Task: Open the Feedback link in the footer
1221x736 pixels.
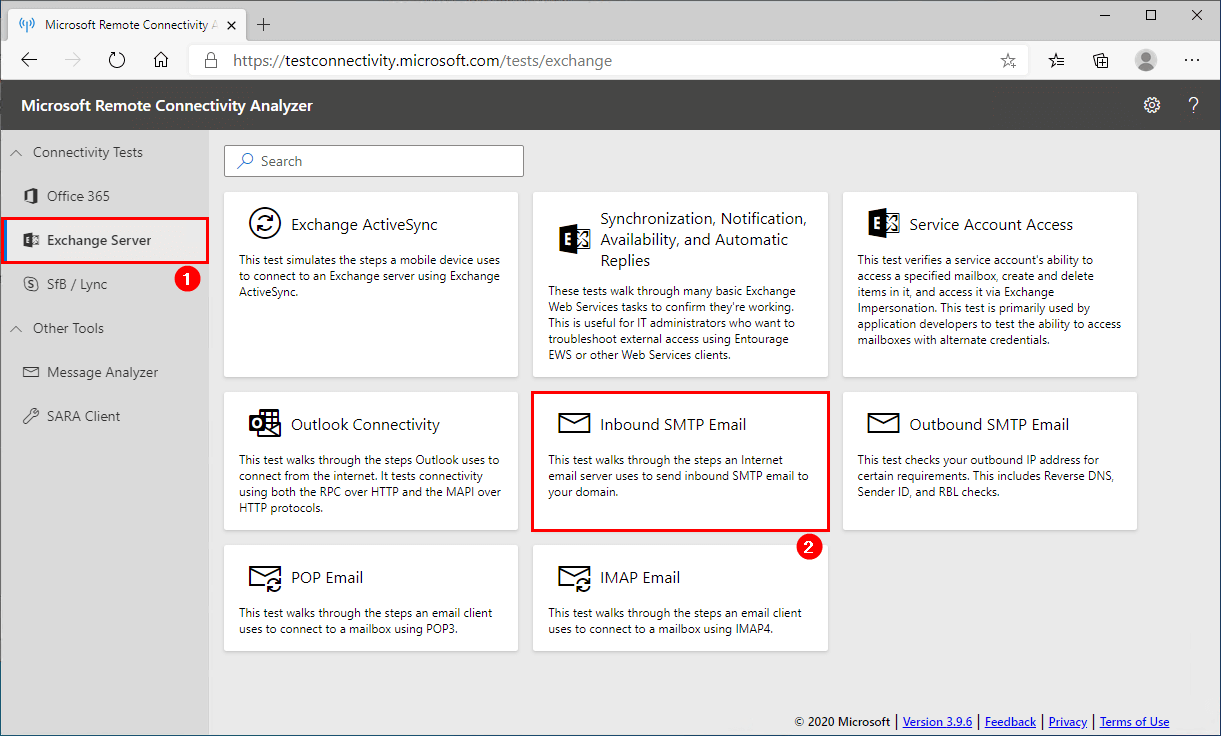Action: pos(1010,721)
